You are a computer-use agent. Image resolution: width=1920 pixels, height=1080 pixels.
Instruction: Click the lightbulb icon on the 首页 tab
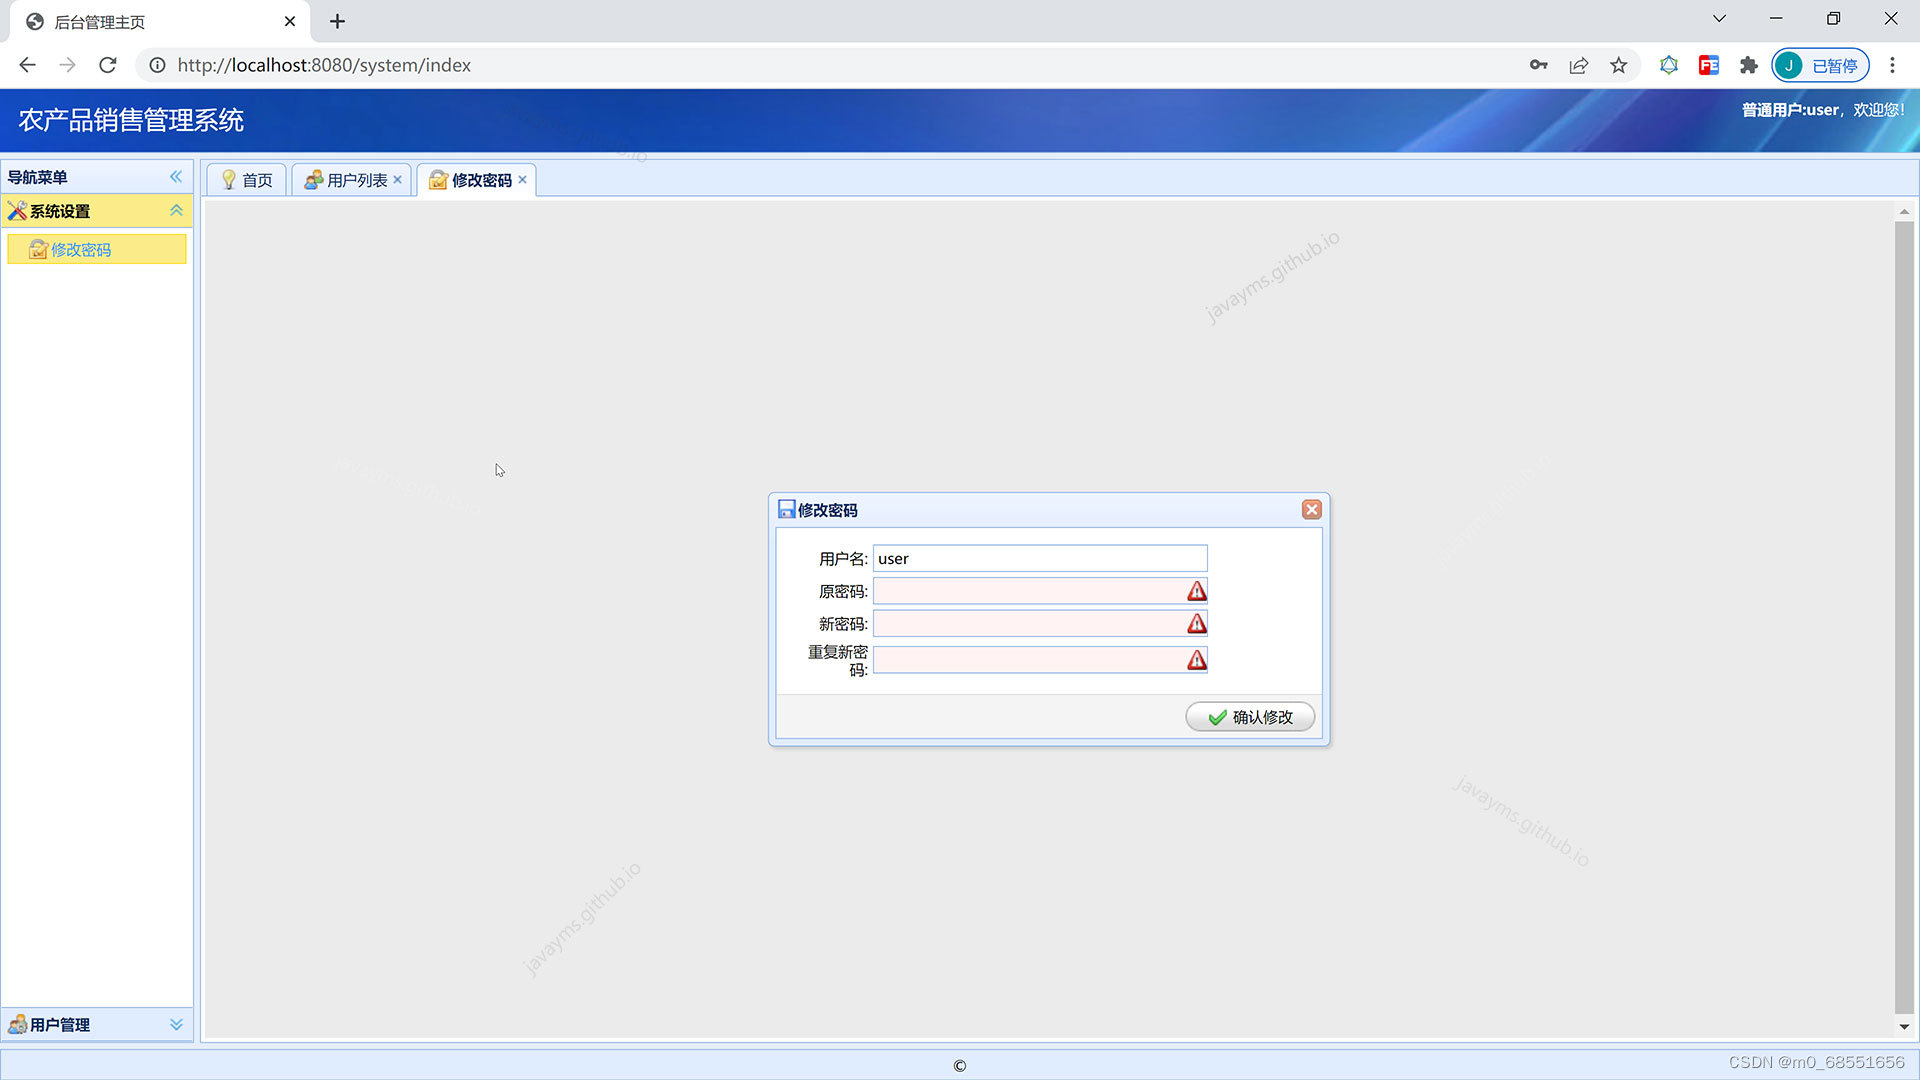point(228,179)
